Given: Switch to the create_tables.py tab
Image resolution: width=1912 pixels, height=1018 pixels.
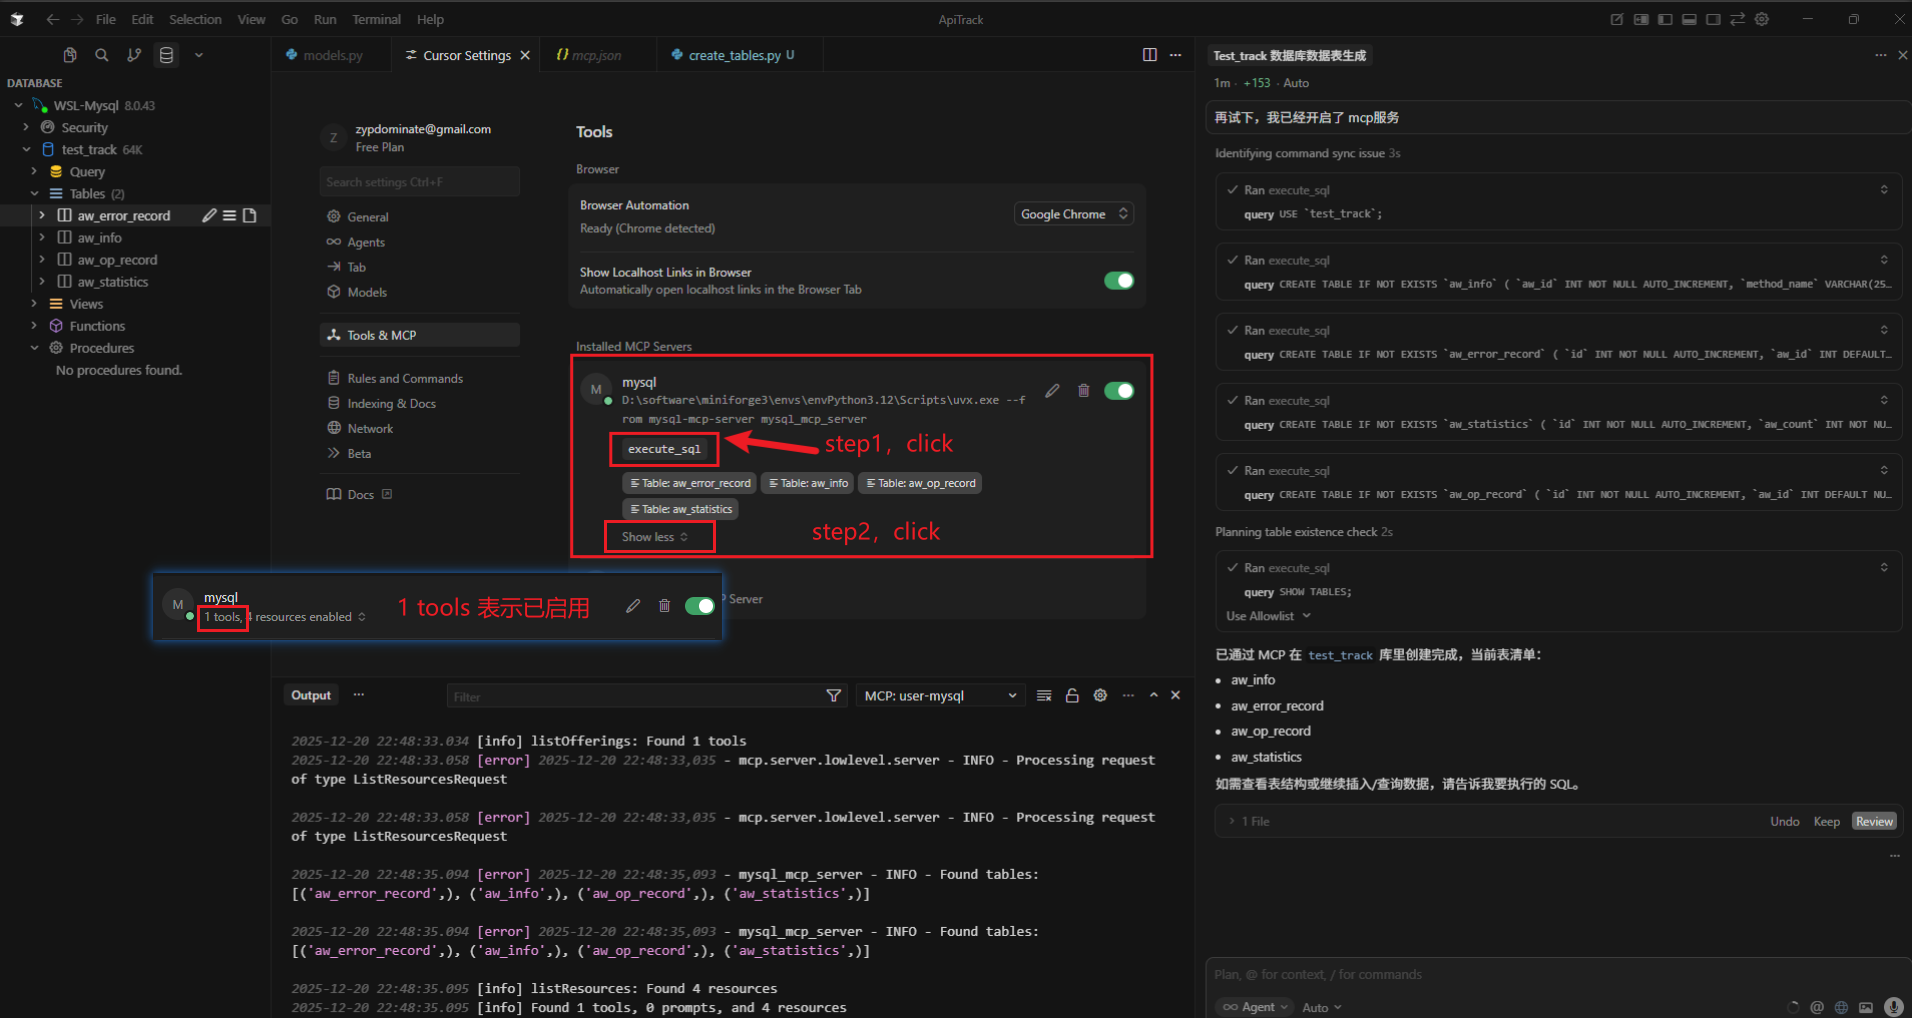Looking at the screenshot, I should (x=734, y=55).
